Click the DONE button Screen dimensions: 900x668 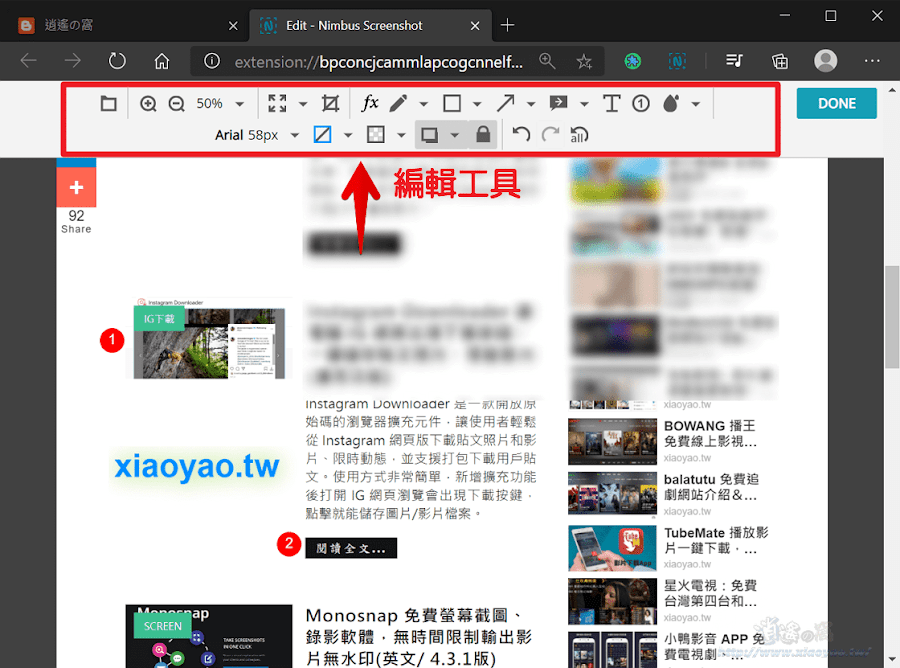(x=836, y=103)
